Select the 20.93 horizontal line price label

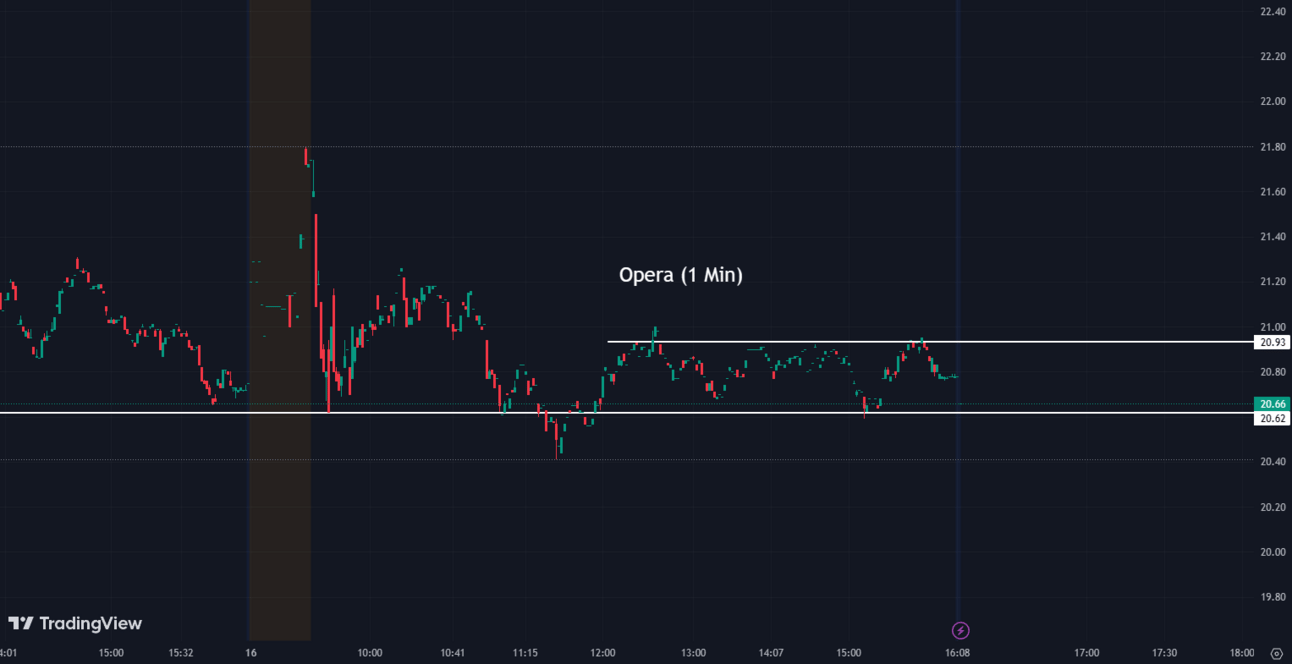point(1273,342)
